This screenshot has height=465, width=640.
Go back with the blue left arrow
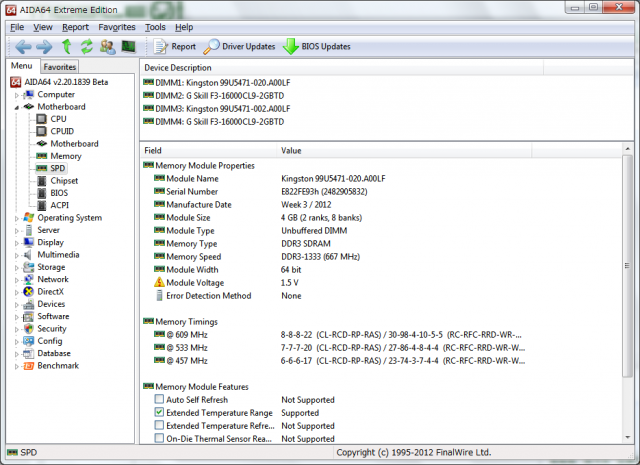pyautogui.click(x=23, y=47)
